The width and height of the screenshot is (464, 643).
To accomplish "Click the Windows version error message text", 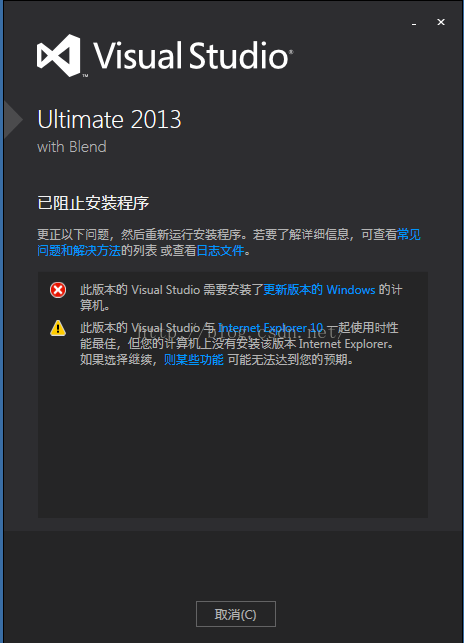I will pyautogui.click(x=241, y=298).
